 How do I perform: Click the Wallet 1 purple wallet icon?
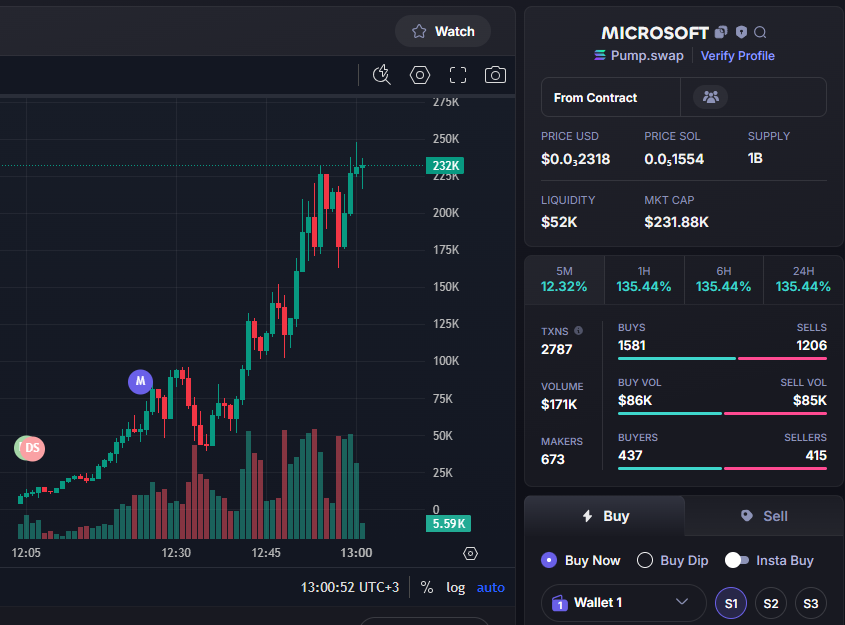tap(559, 603)
